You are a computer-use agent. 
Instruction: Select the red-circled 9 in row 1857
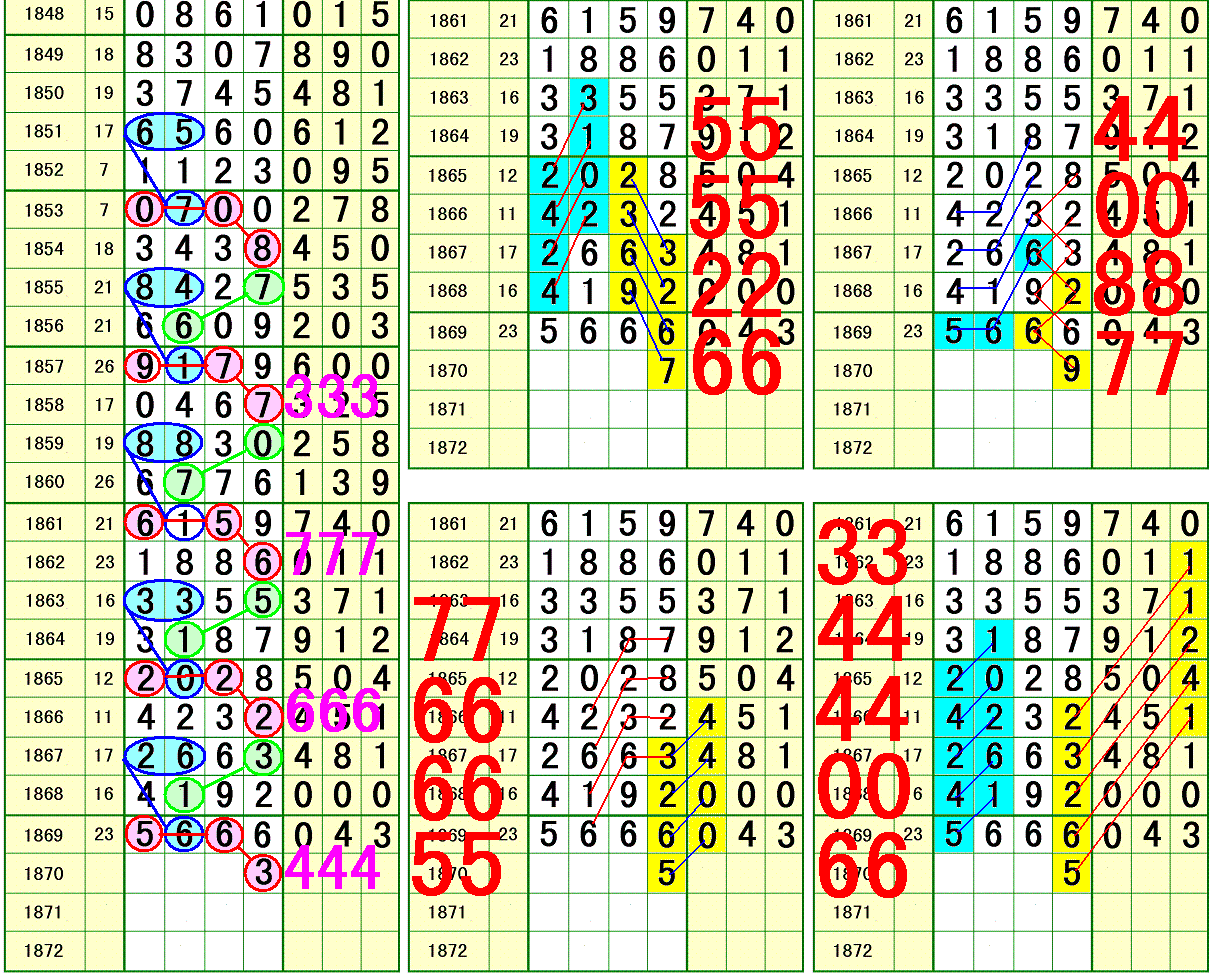point(145,366)
